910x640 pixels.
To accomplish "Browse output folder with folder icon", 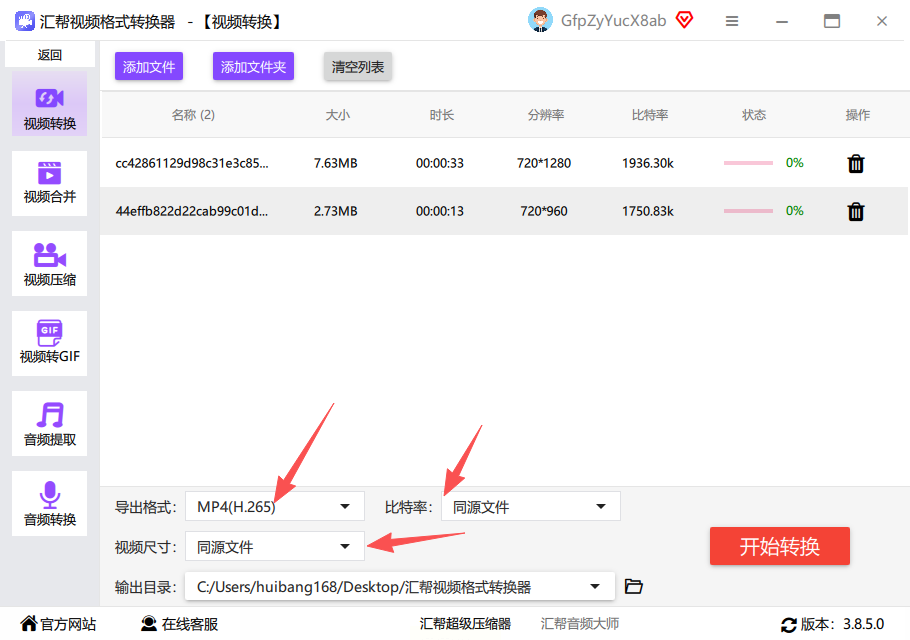I will click(x=634, y=587).
